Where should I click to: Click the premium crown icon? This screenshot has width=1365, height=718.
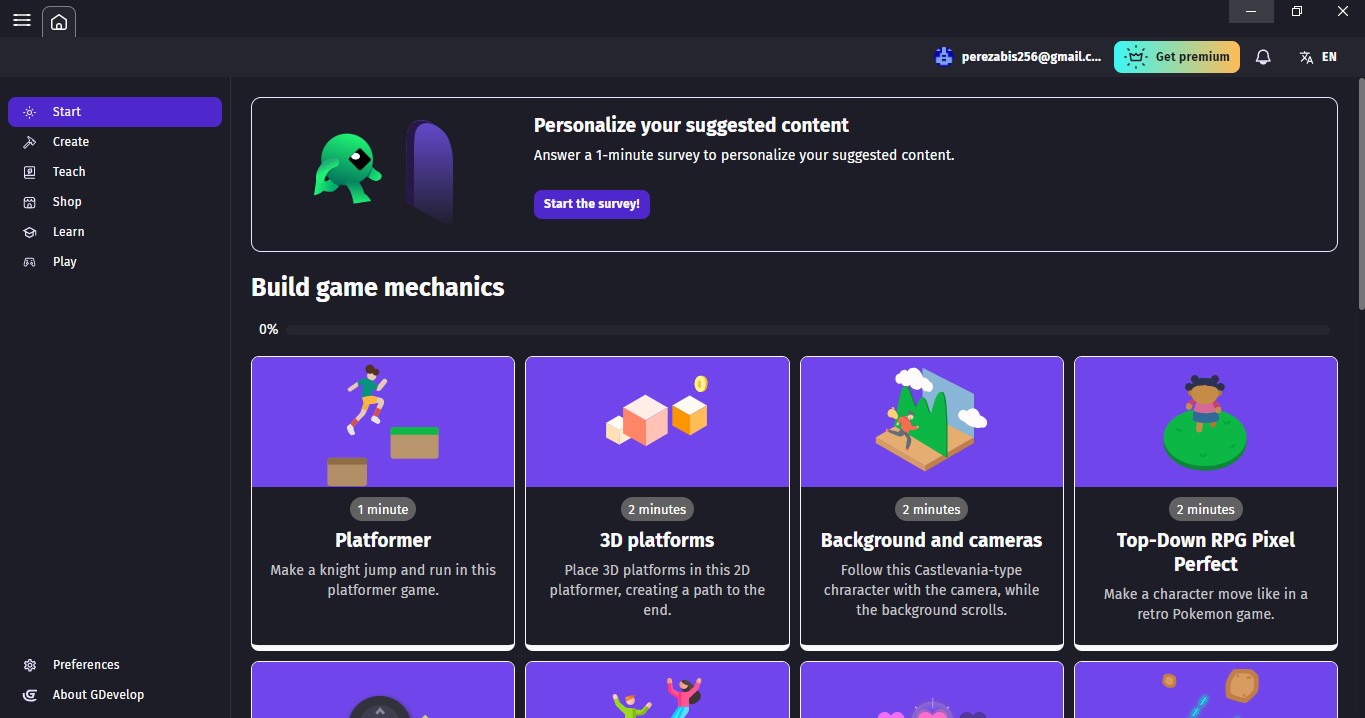point(1134,57)
